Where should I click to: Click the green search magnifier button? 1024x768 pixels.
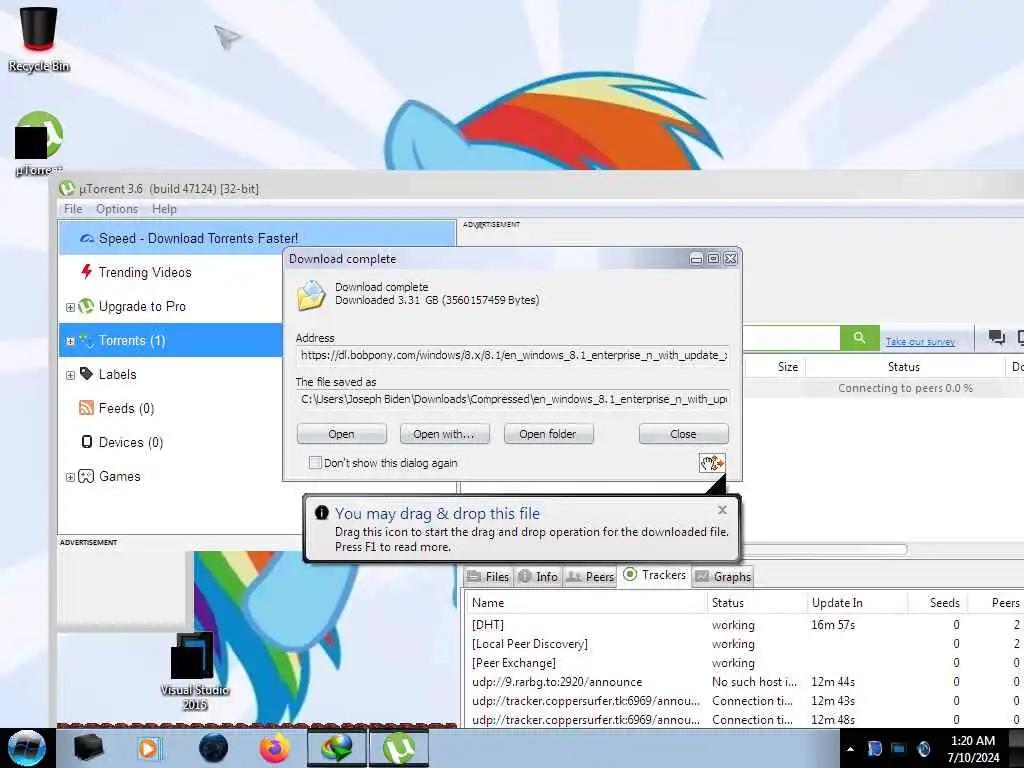pyautogui.click(x=859, y=338)
